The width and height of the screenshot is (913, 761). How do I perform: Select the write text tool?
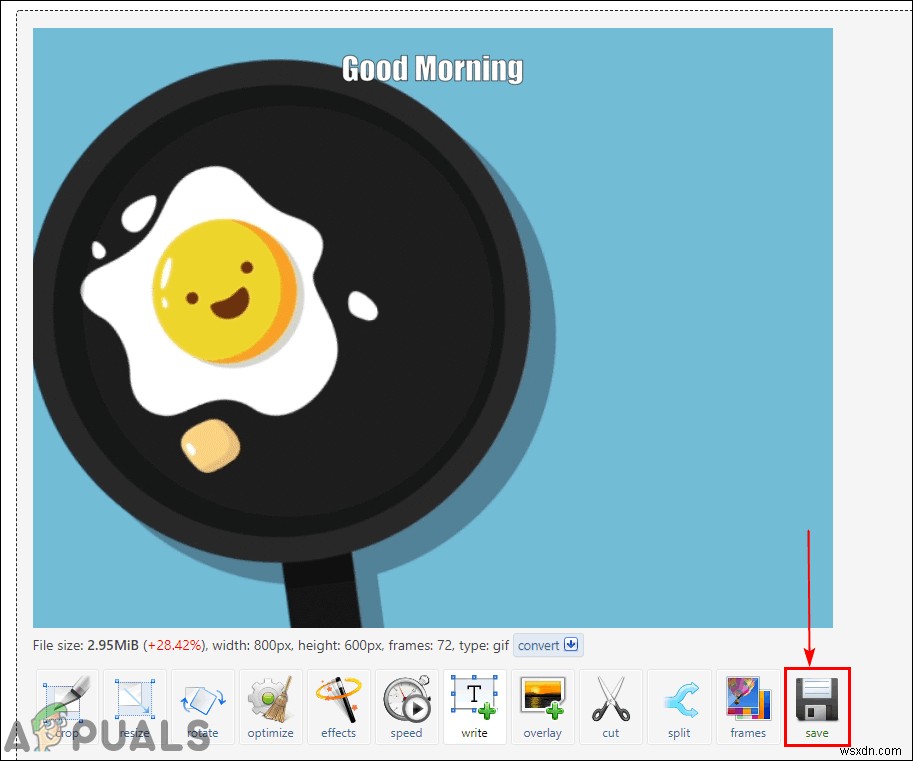[x=474, y=706]
